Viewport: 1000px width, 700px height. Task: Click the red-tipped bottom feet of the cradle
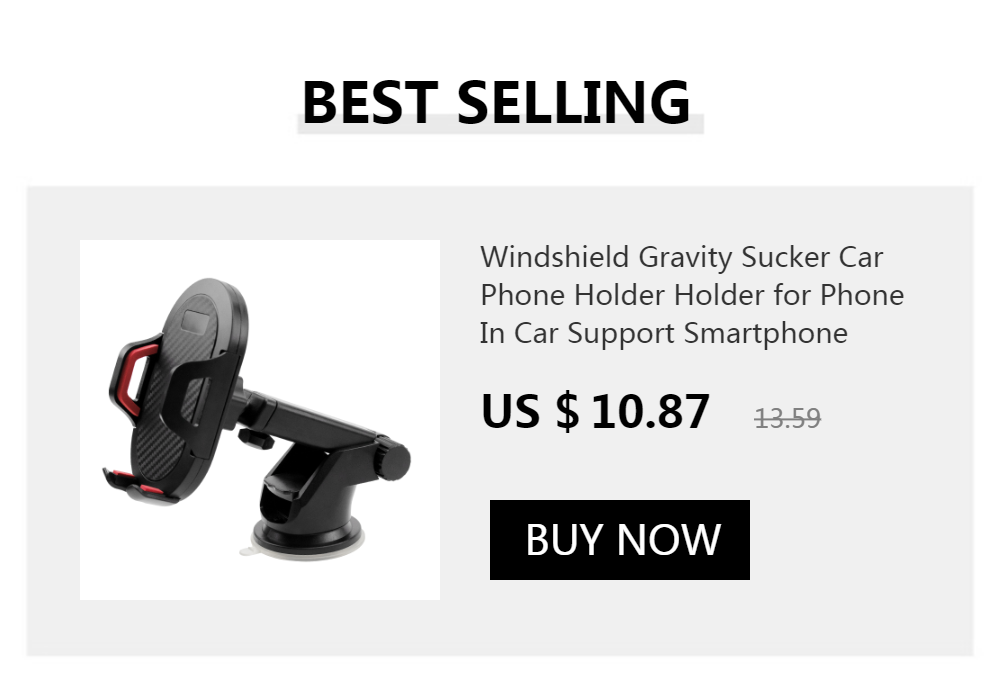pyautogui.click(x=139, y=488)
